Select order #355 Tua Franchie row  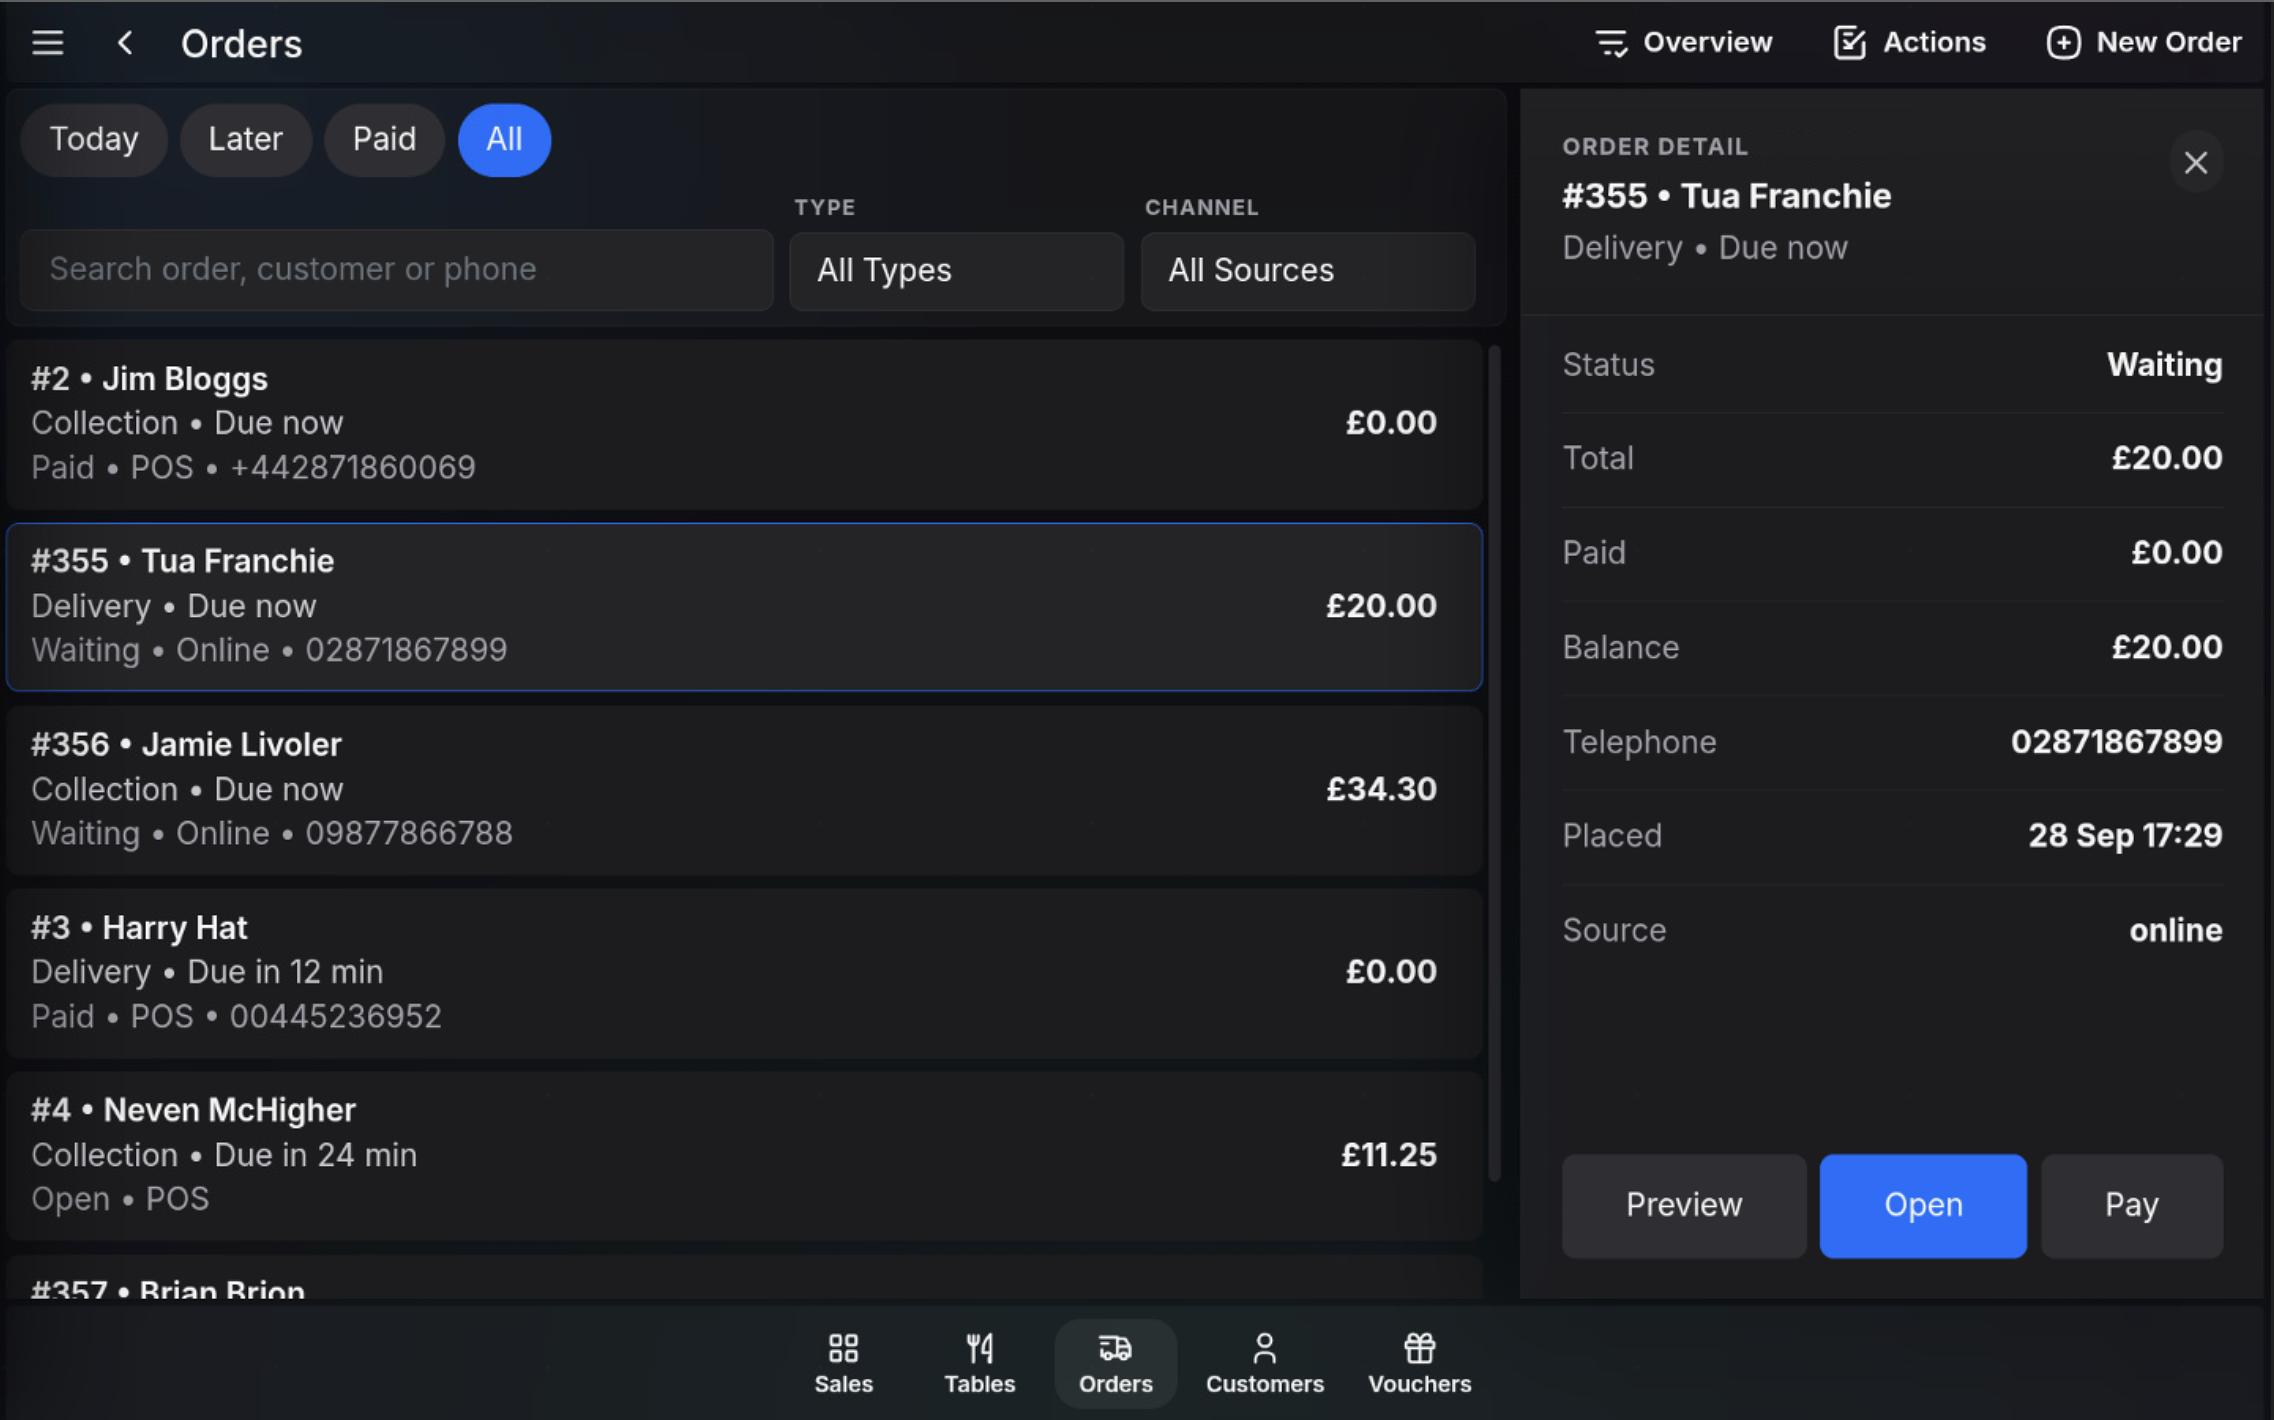(744, 607)
